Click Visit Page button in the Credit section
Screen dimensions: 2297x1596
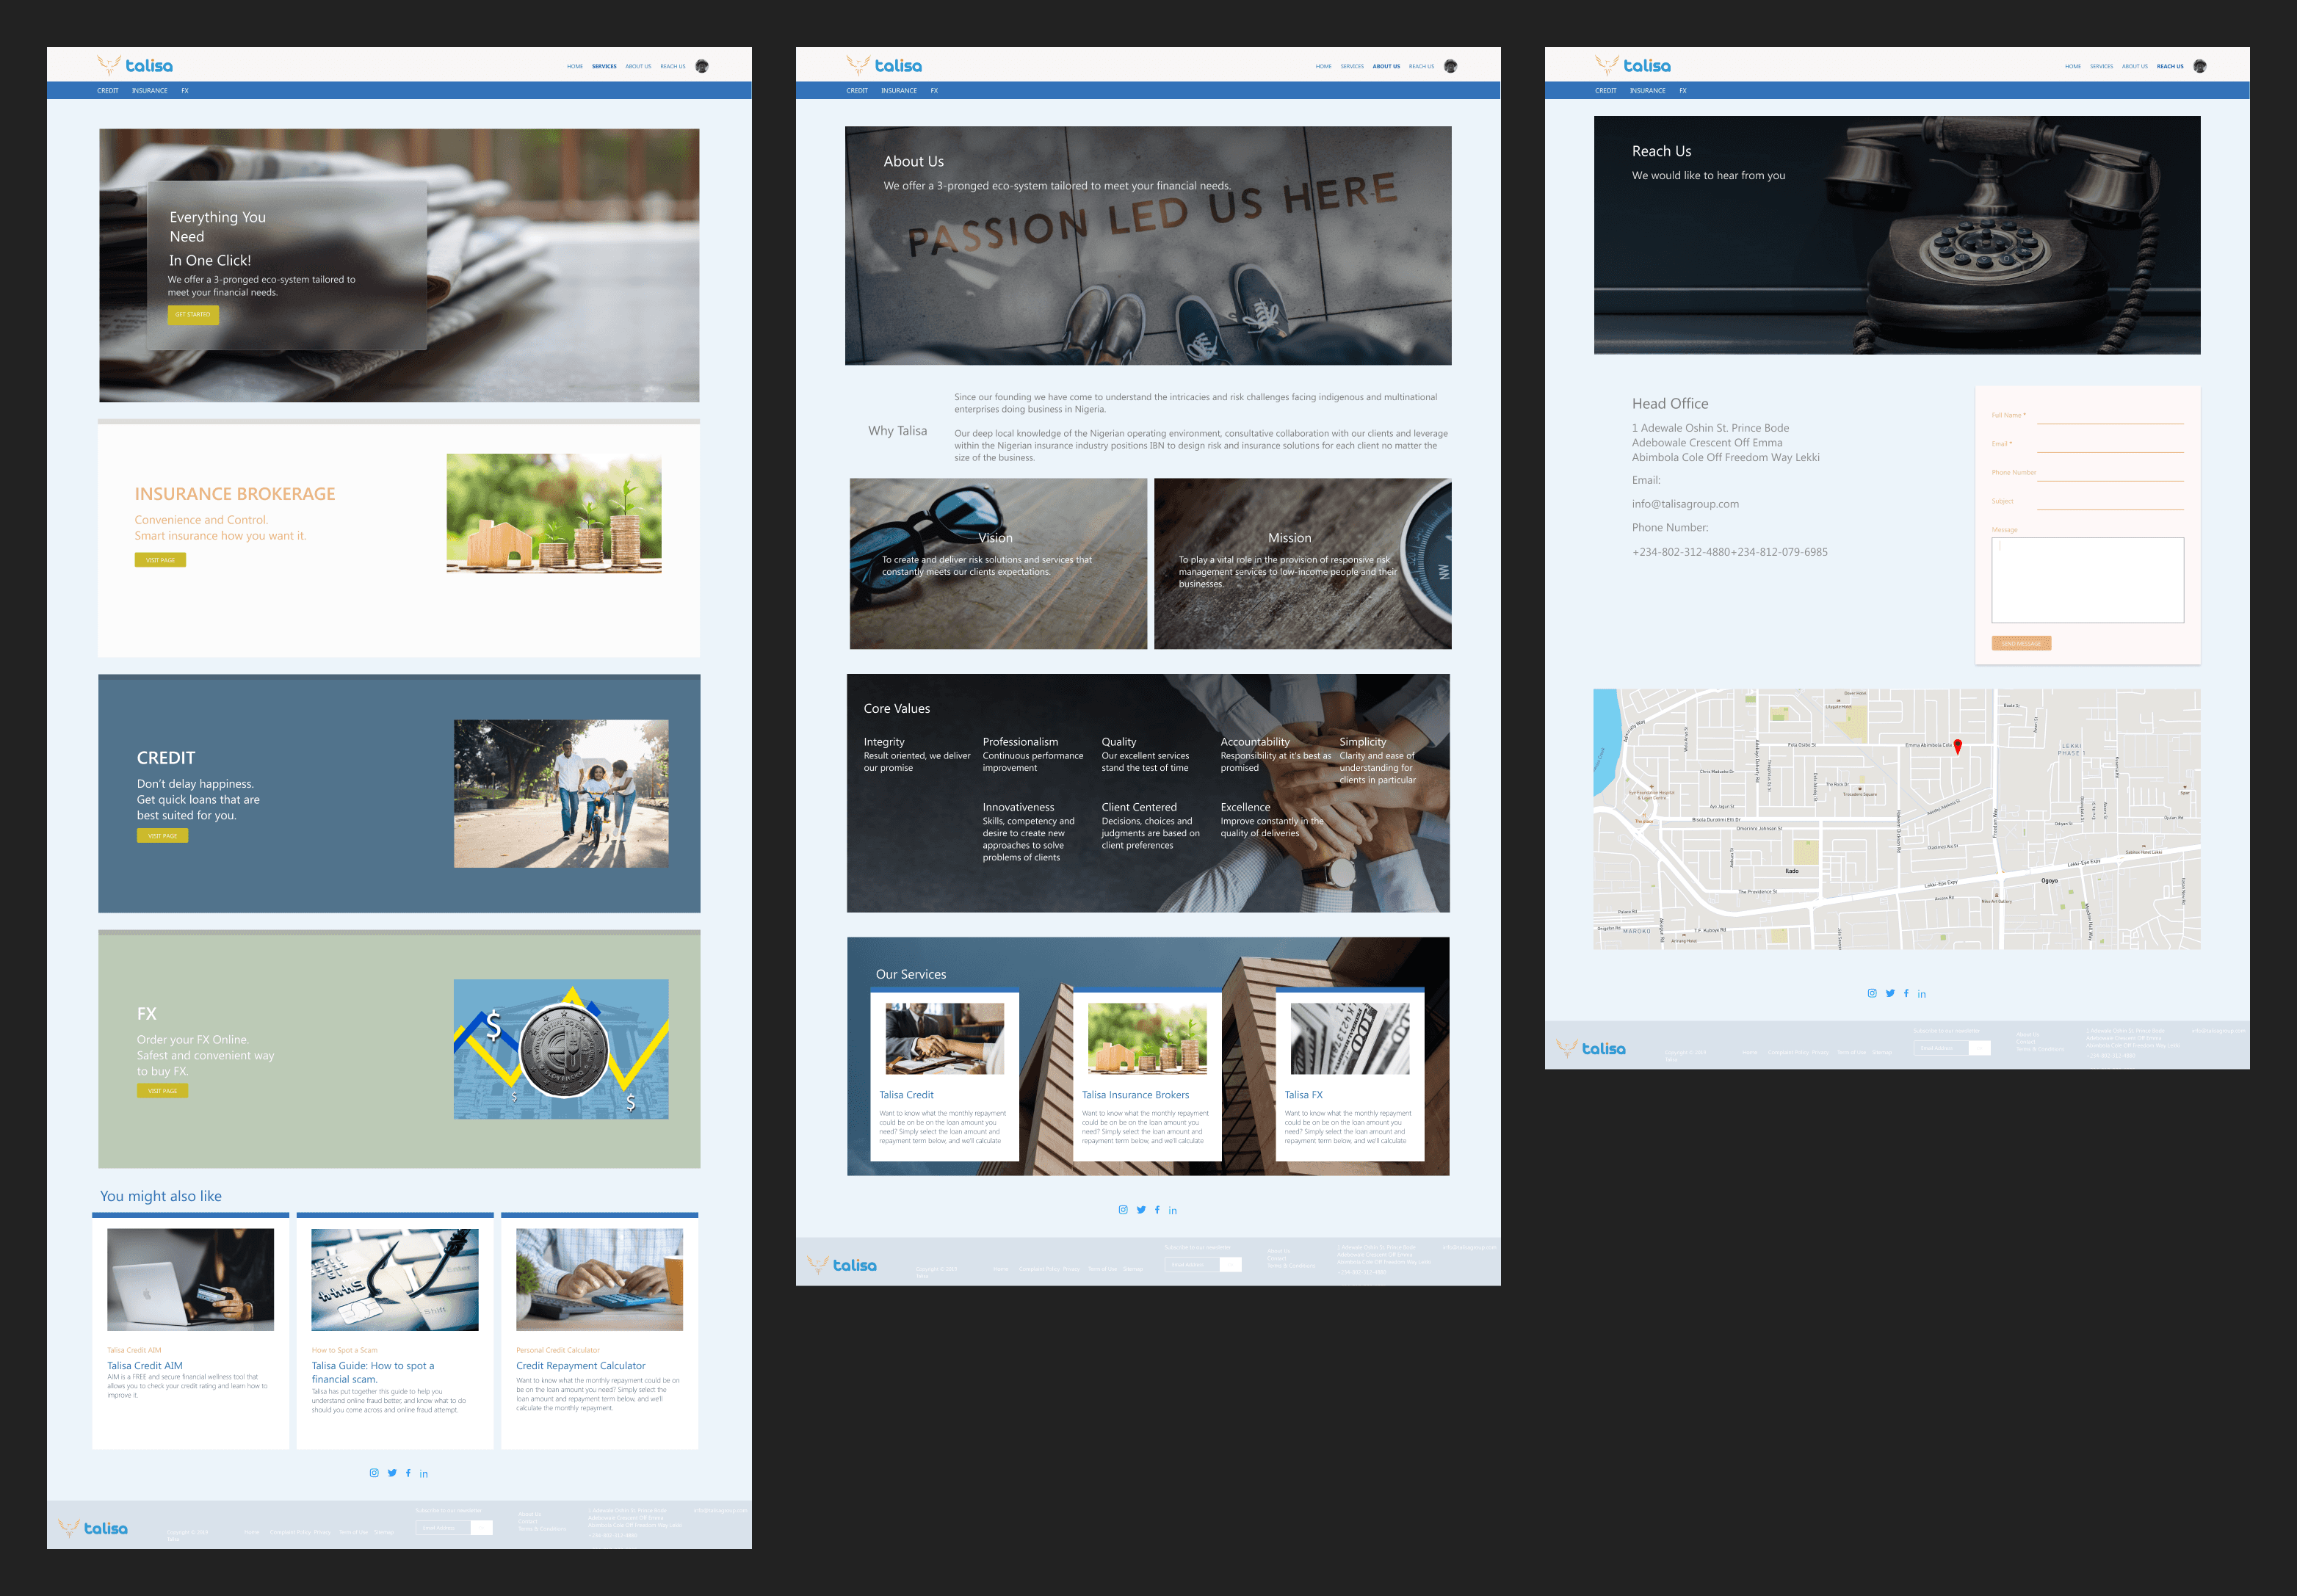(162, 835)
